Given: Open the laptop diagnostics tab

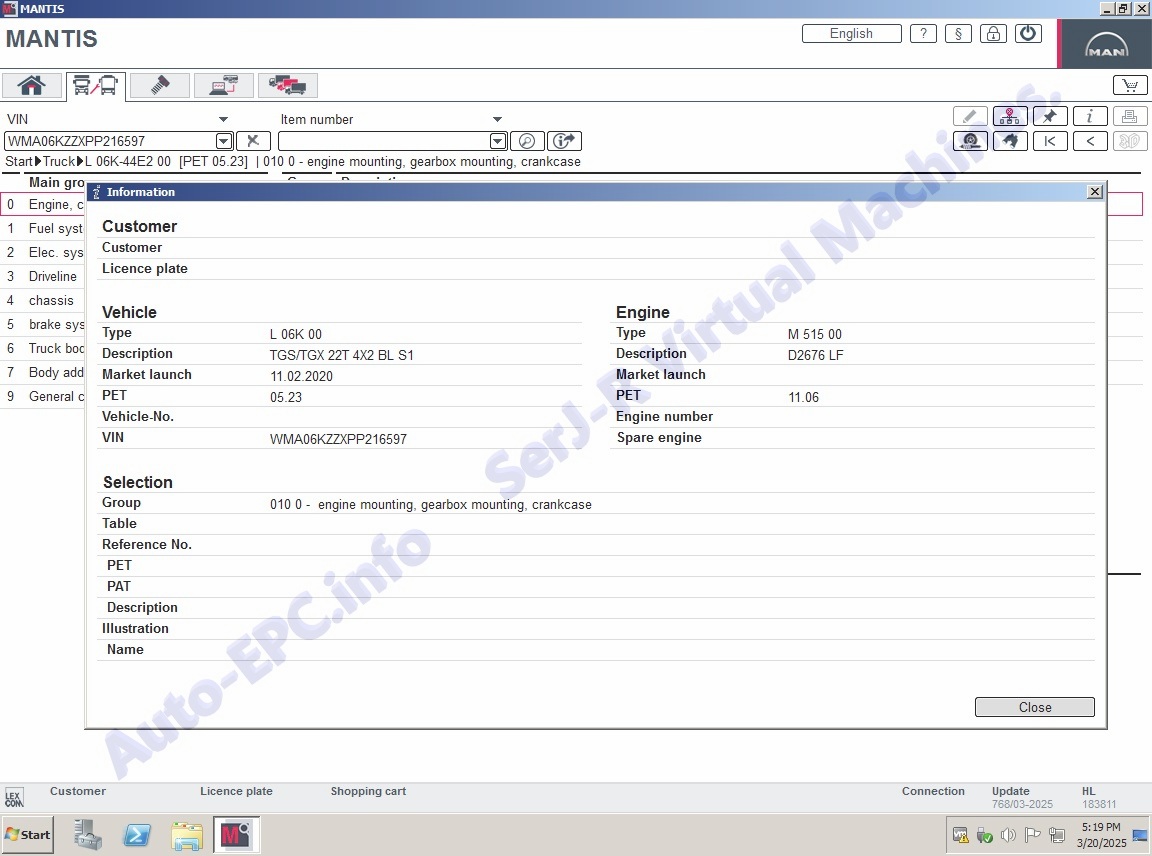Looking at the screenshot, I should pos(223,85).
